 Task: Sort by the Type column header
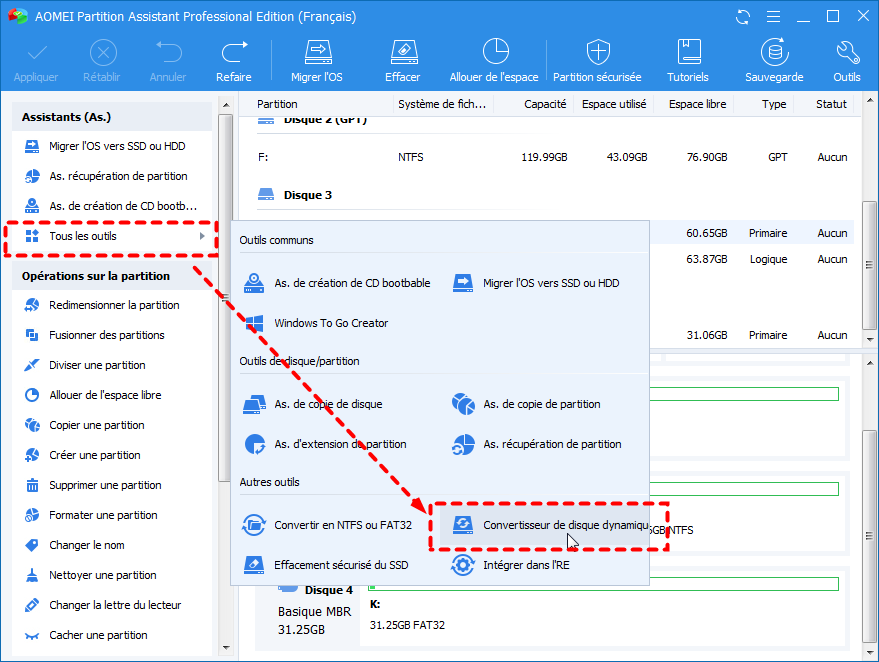(x=774, y=104)
